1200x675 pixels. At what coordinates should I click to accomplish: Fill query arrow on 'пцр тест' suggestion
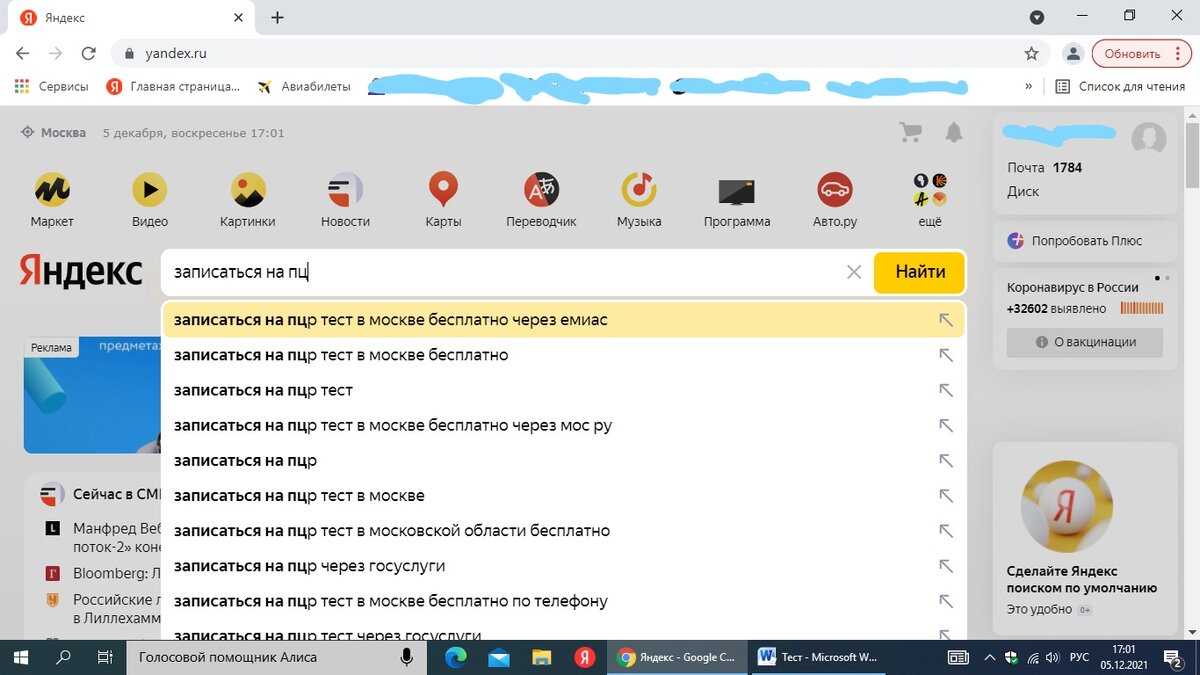(945, 390)
